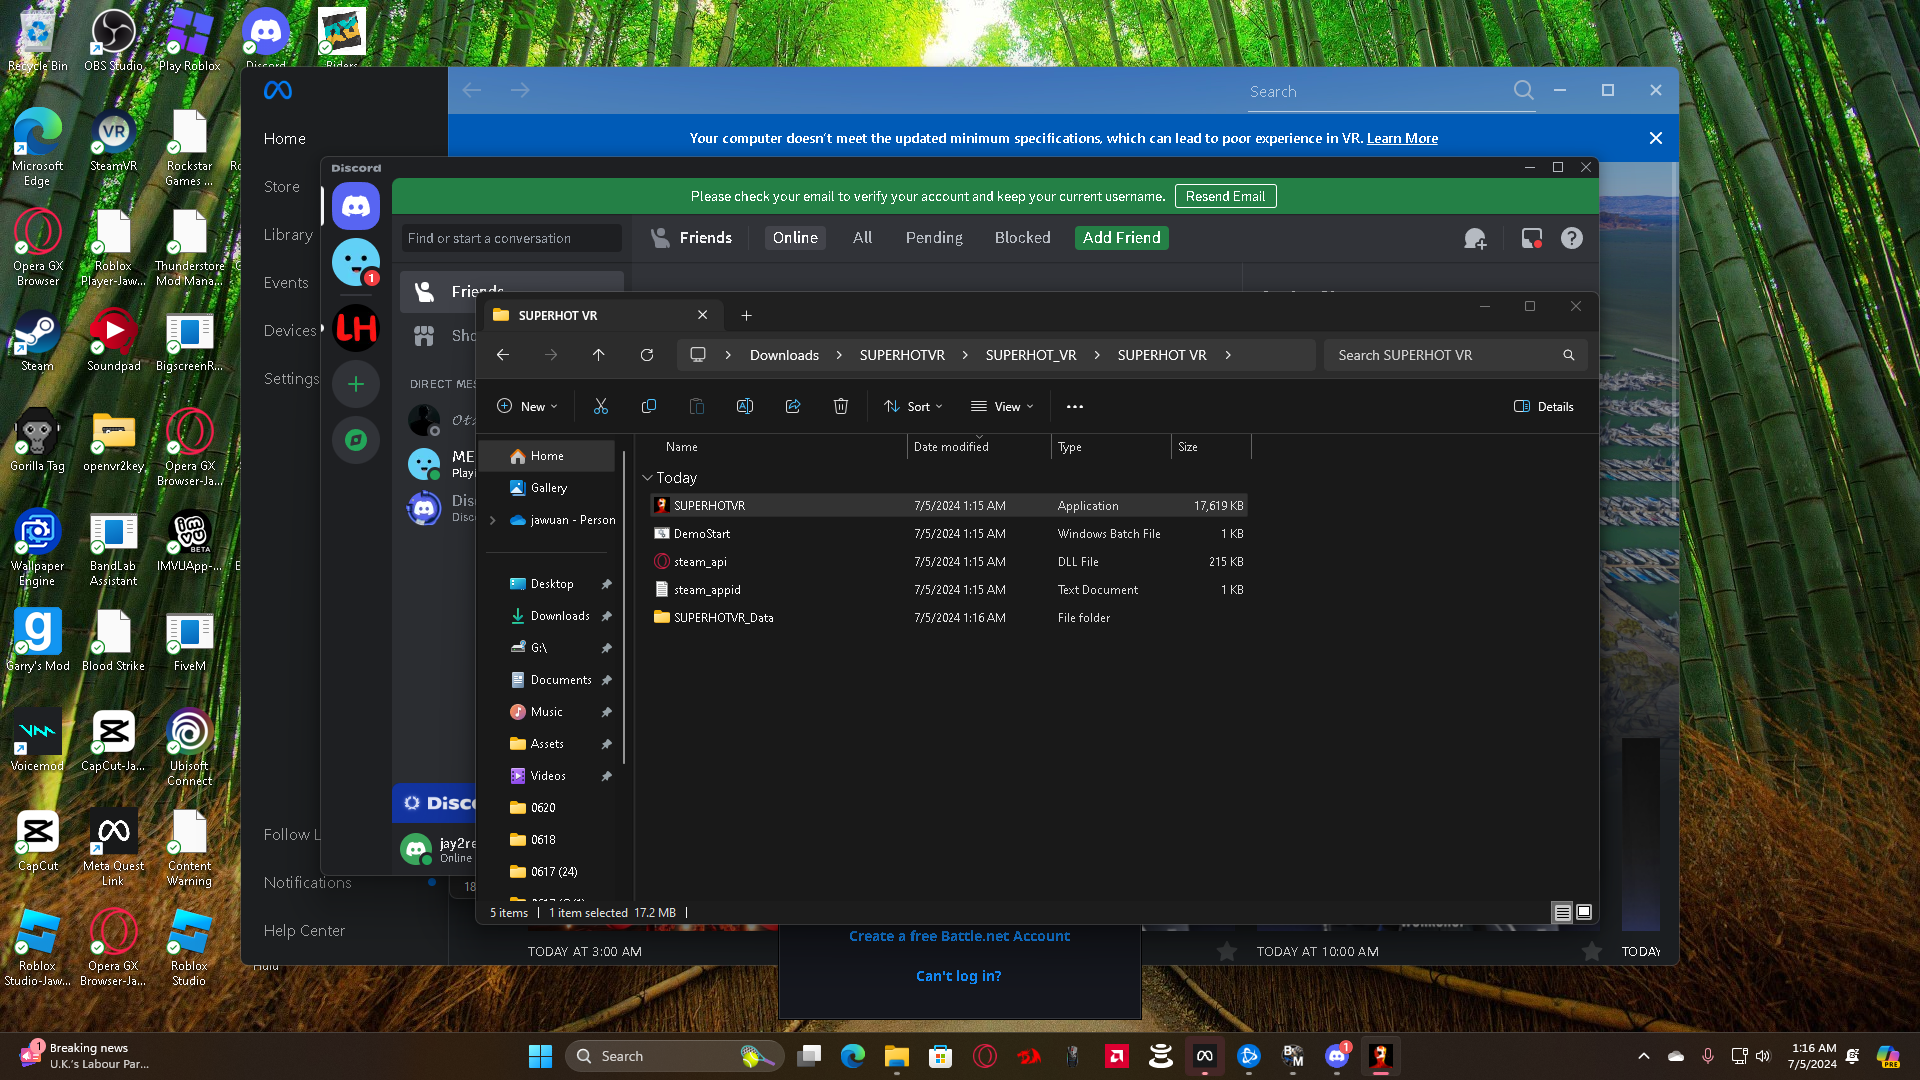Click the search magnifier in Meta Quest Link
Screen dimensions: 1920x1080
coord(1523,90)
